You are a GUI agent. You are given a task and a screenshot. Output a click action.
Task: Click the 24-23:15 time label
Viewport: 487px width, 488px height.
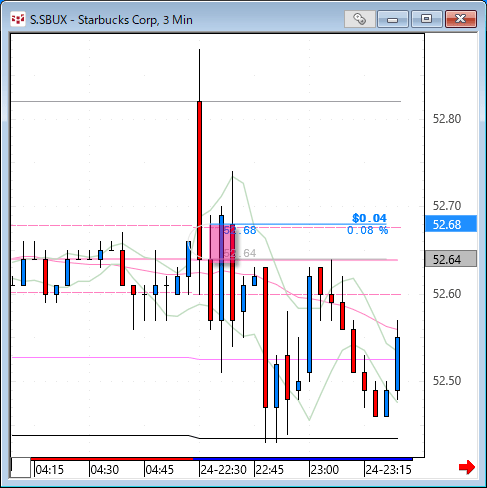pos(389,470)
